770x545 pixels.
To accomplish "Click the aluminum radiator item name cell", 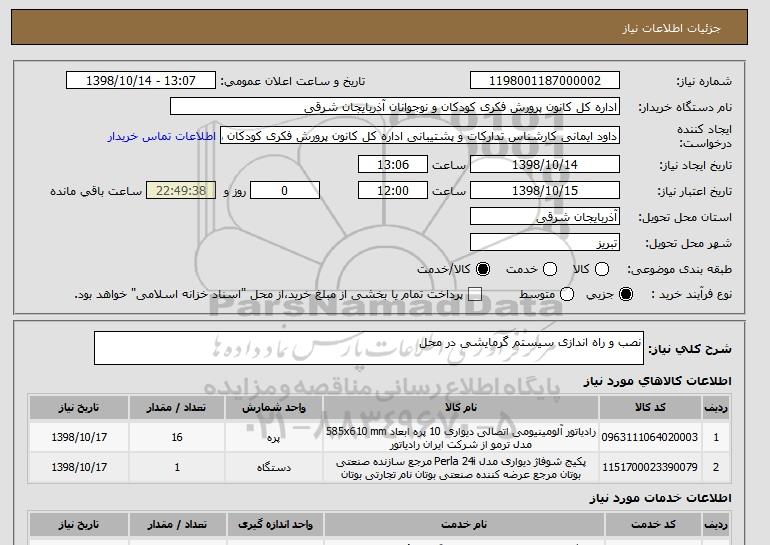I will 461,437.
